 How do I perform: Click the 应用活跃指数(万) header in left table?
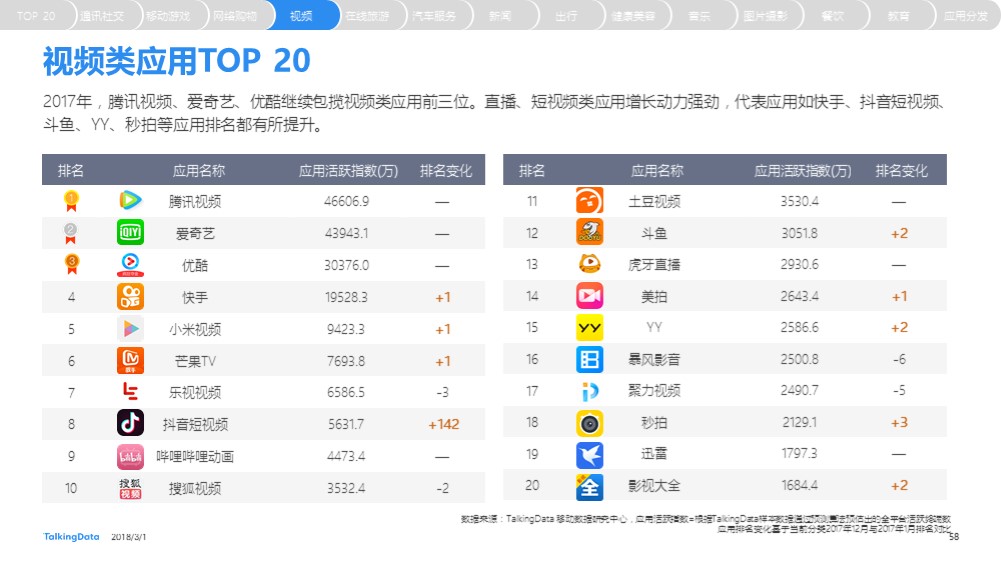coord(349,170)
